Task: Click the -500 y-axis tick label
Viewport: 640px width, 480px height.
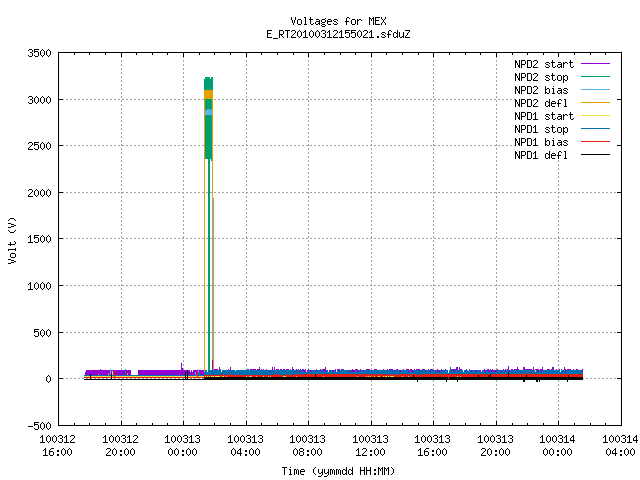Action: tap(40, 426)
